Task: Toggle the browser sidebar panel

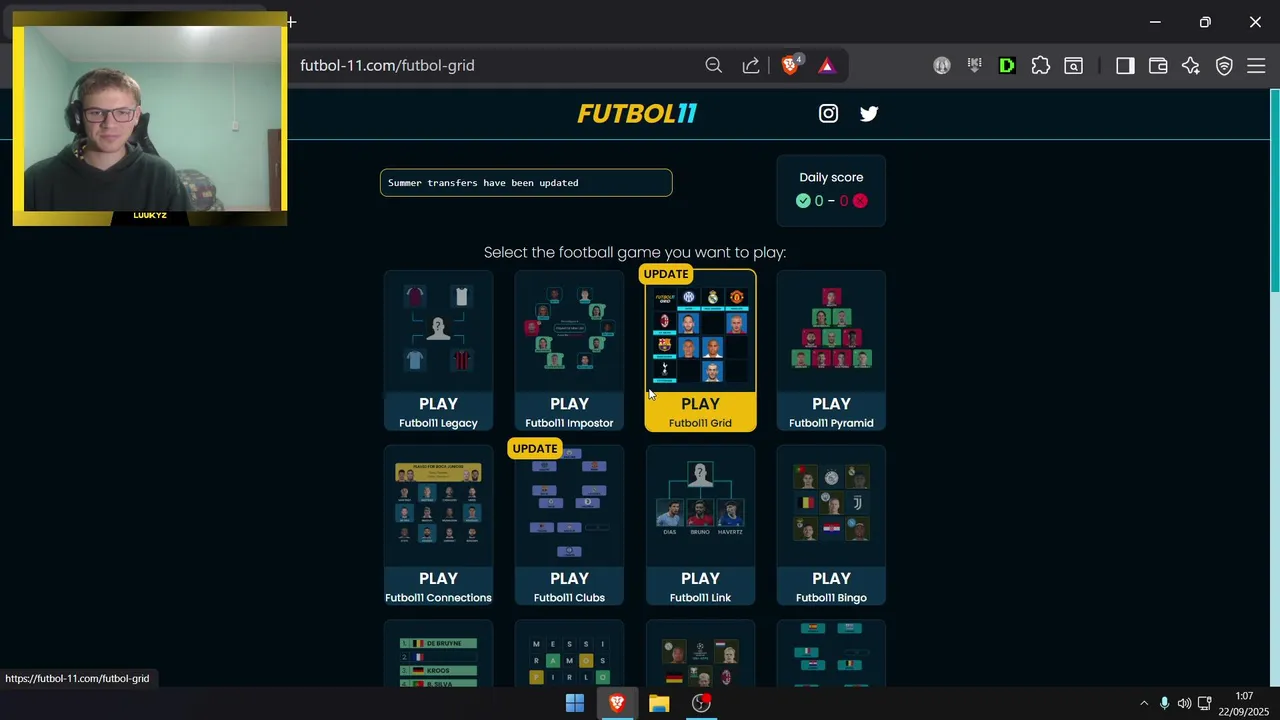Action: click(1125, 65)
